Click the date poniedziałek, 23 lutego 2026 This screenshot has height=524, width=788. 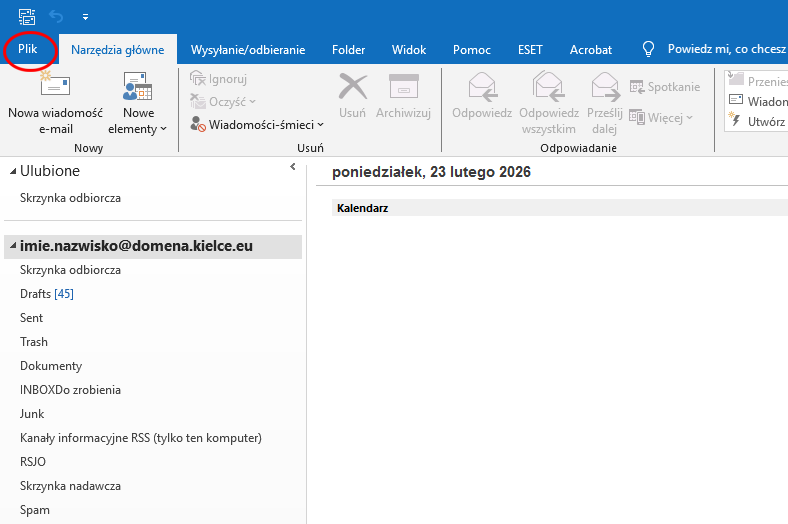pos(431,172)
